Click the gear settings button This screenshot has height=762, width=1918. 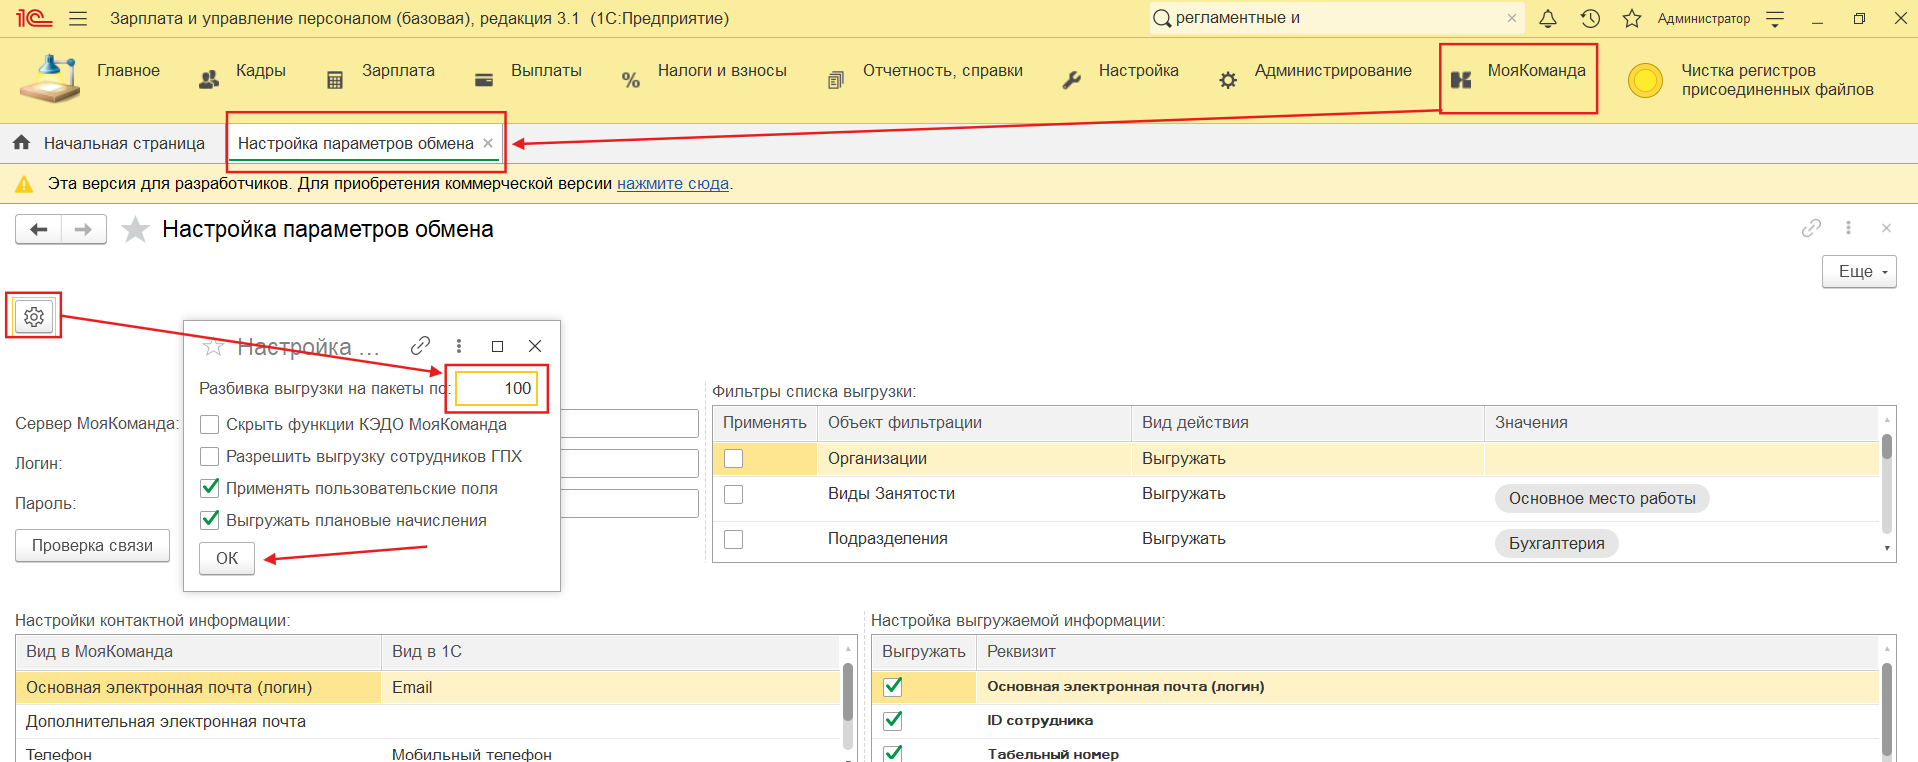(34, 317)
